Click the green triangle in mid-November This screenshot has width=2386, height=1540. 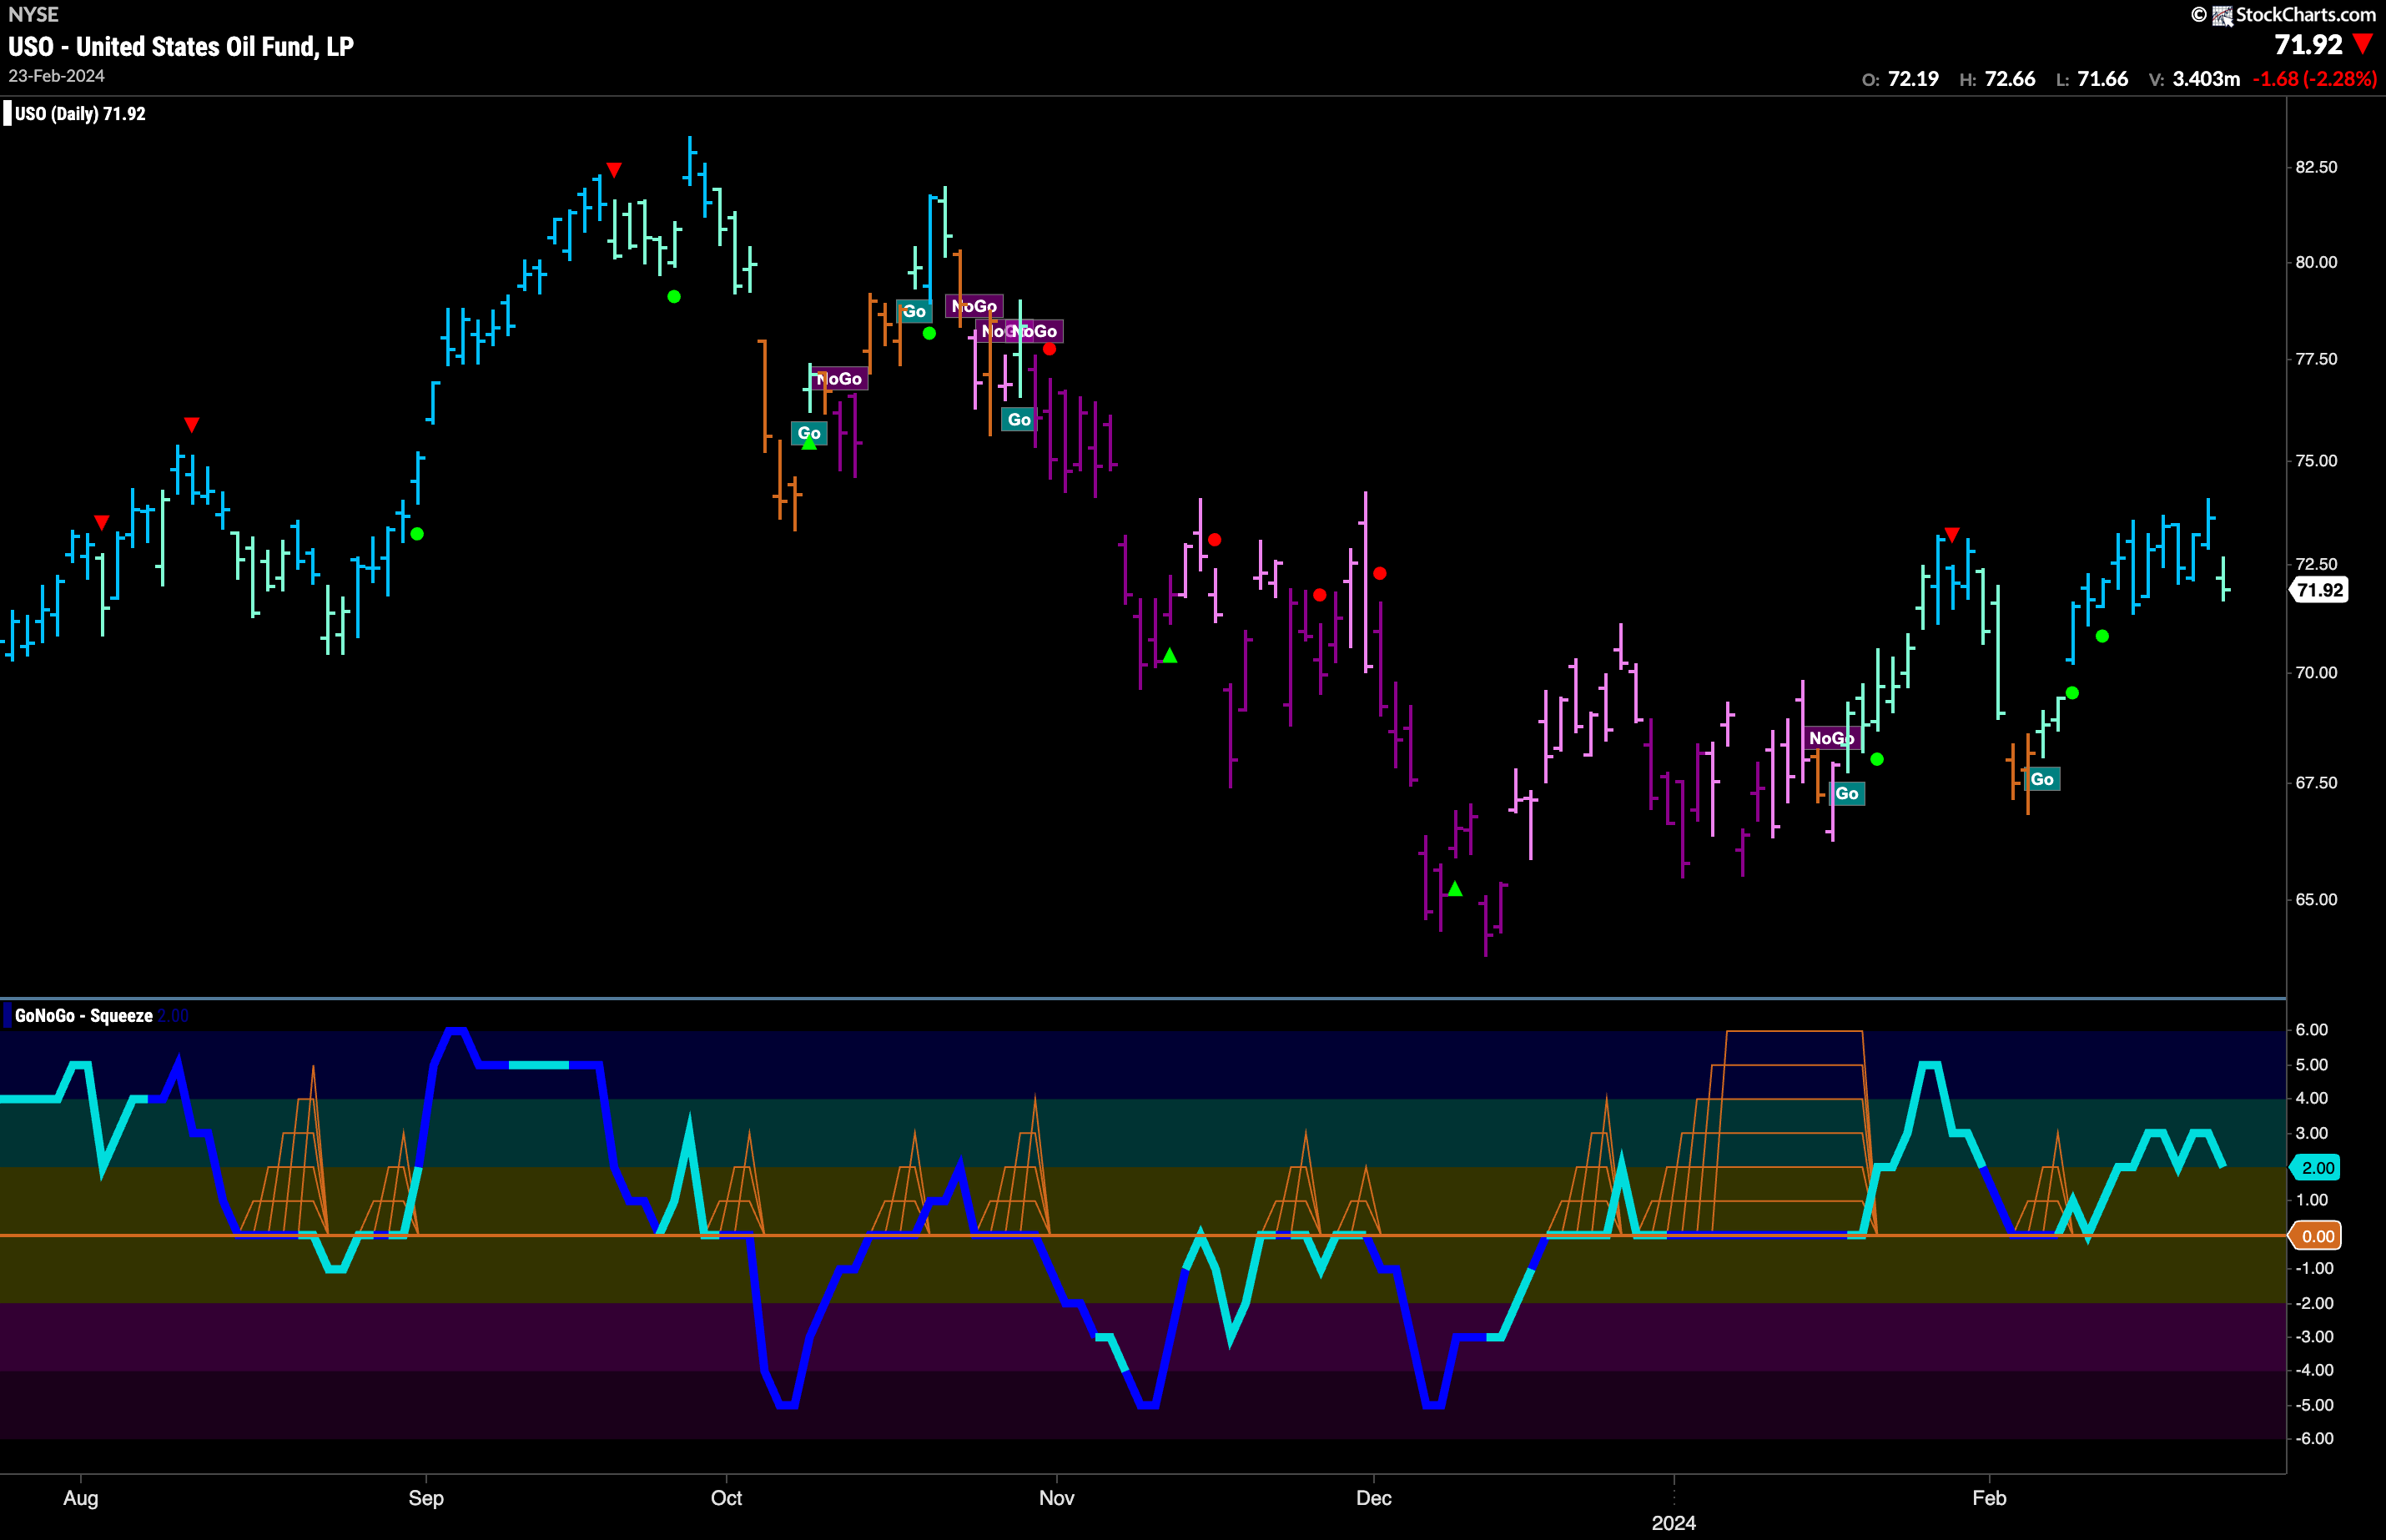[1170, 656]
